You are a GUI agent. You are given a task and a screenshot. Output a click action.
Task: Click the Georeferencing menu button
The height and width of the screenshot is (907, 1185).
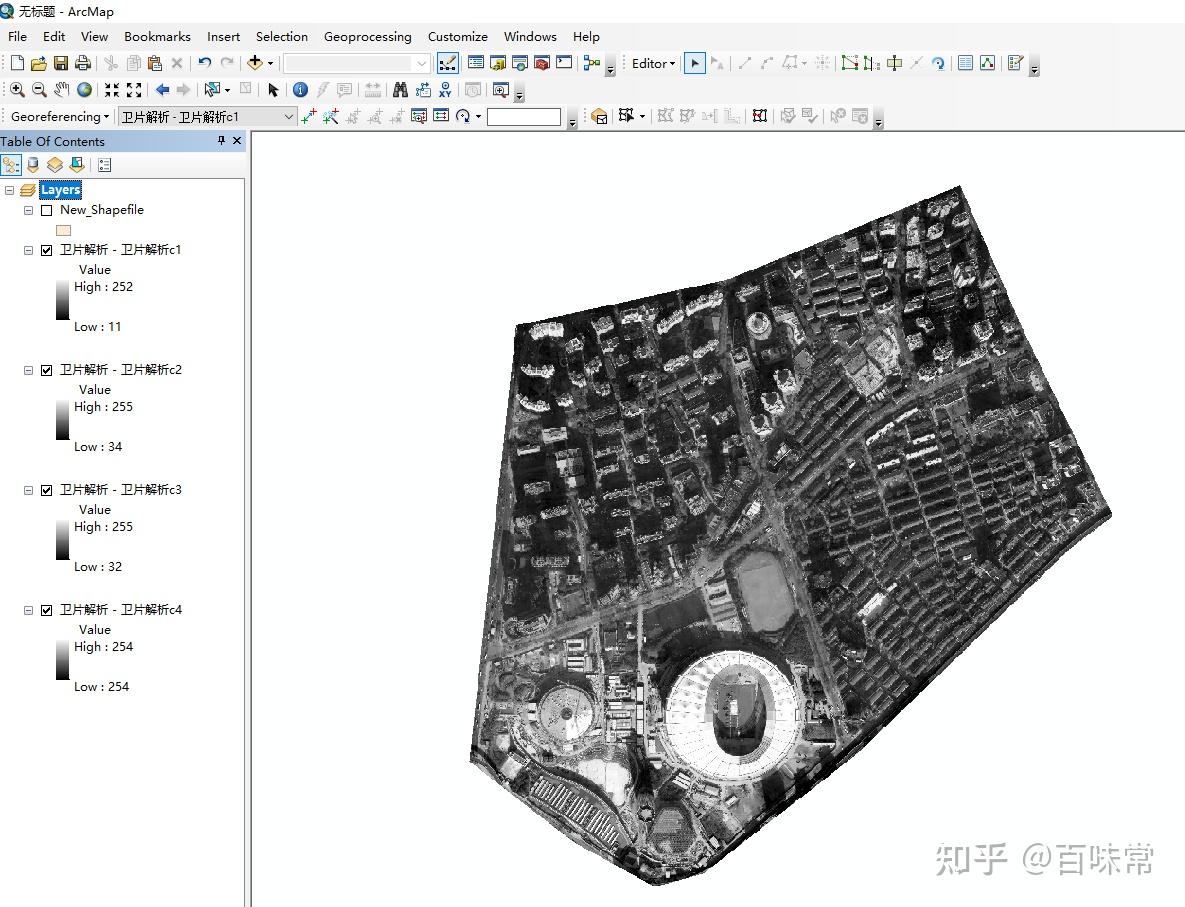60,117
